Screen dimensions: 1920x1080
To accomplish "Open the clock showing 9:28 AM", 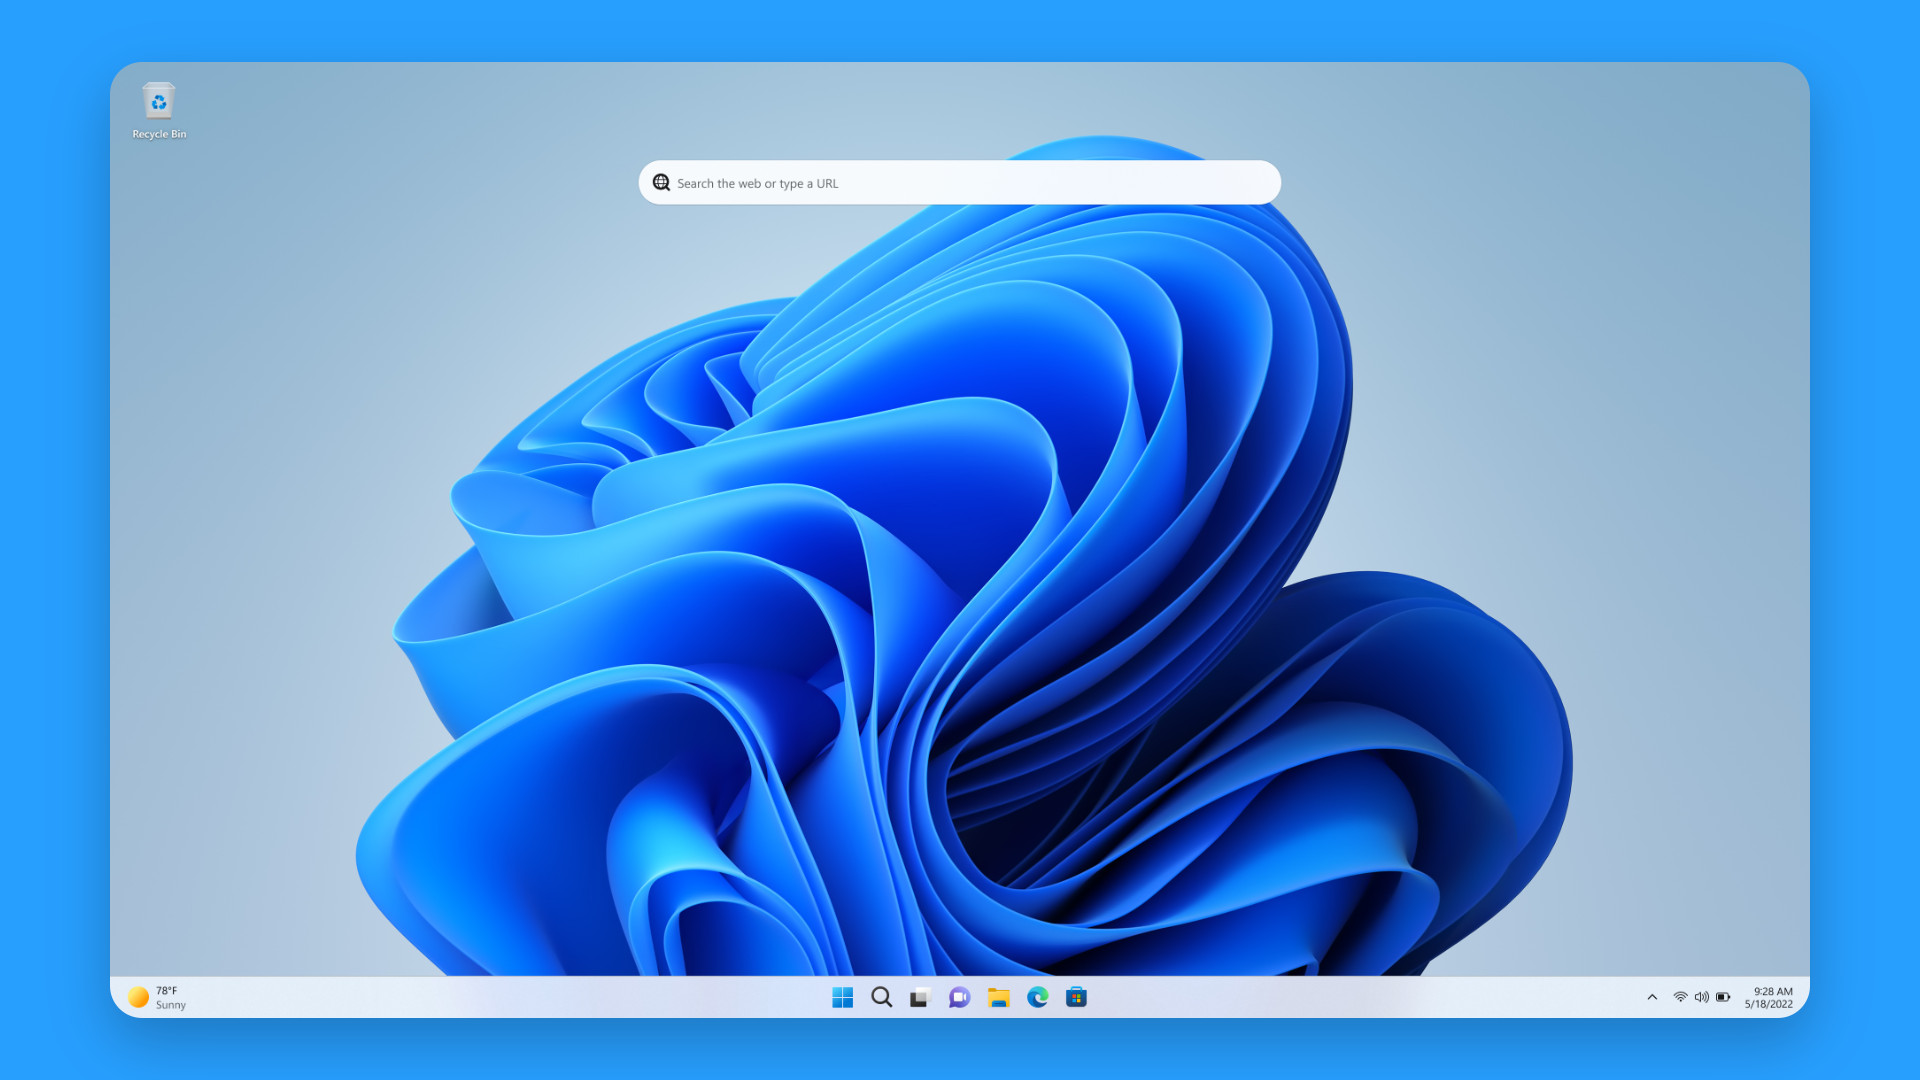I will (1769, 997).
